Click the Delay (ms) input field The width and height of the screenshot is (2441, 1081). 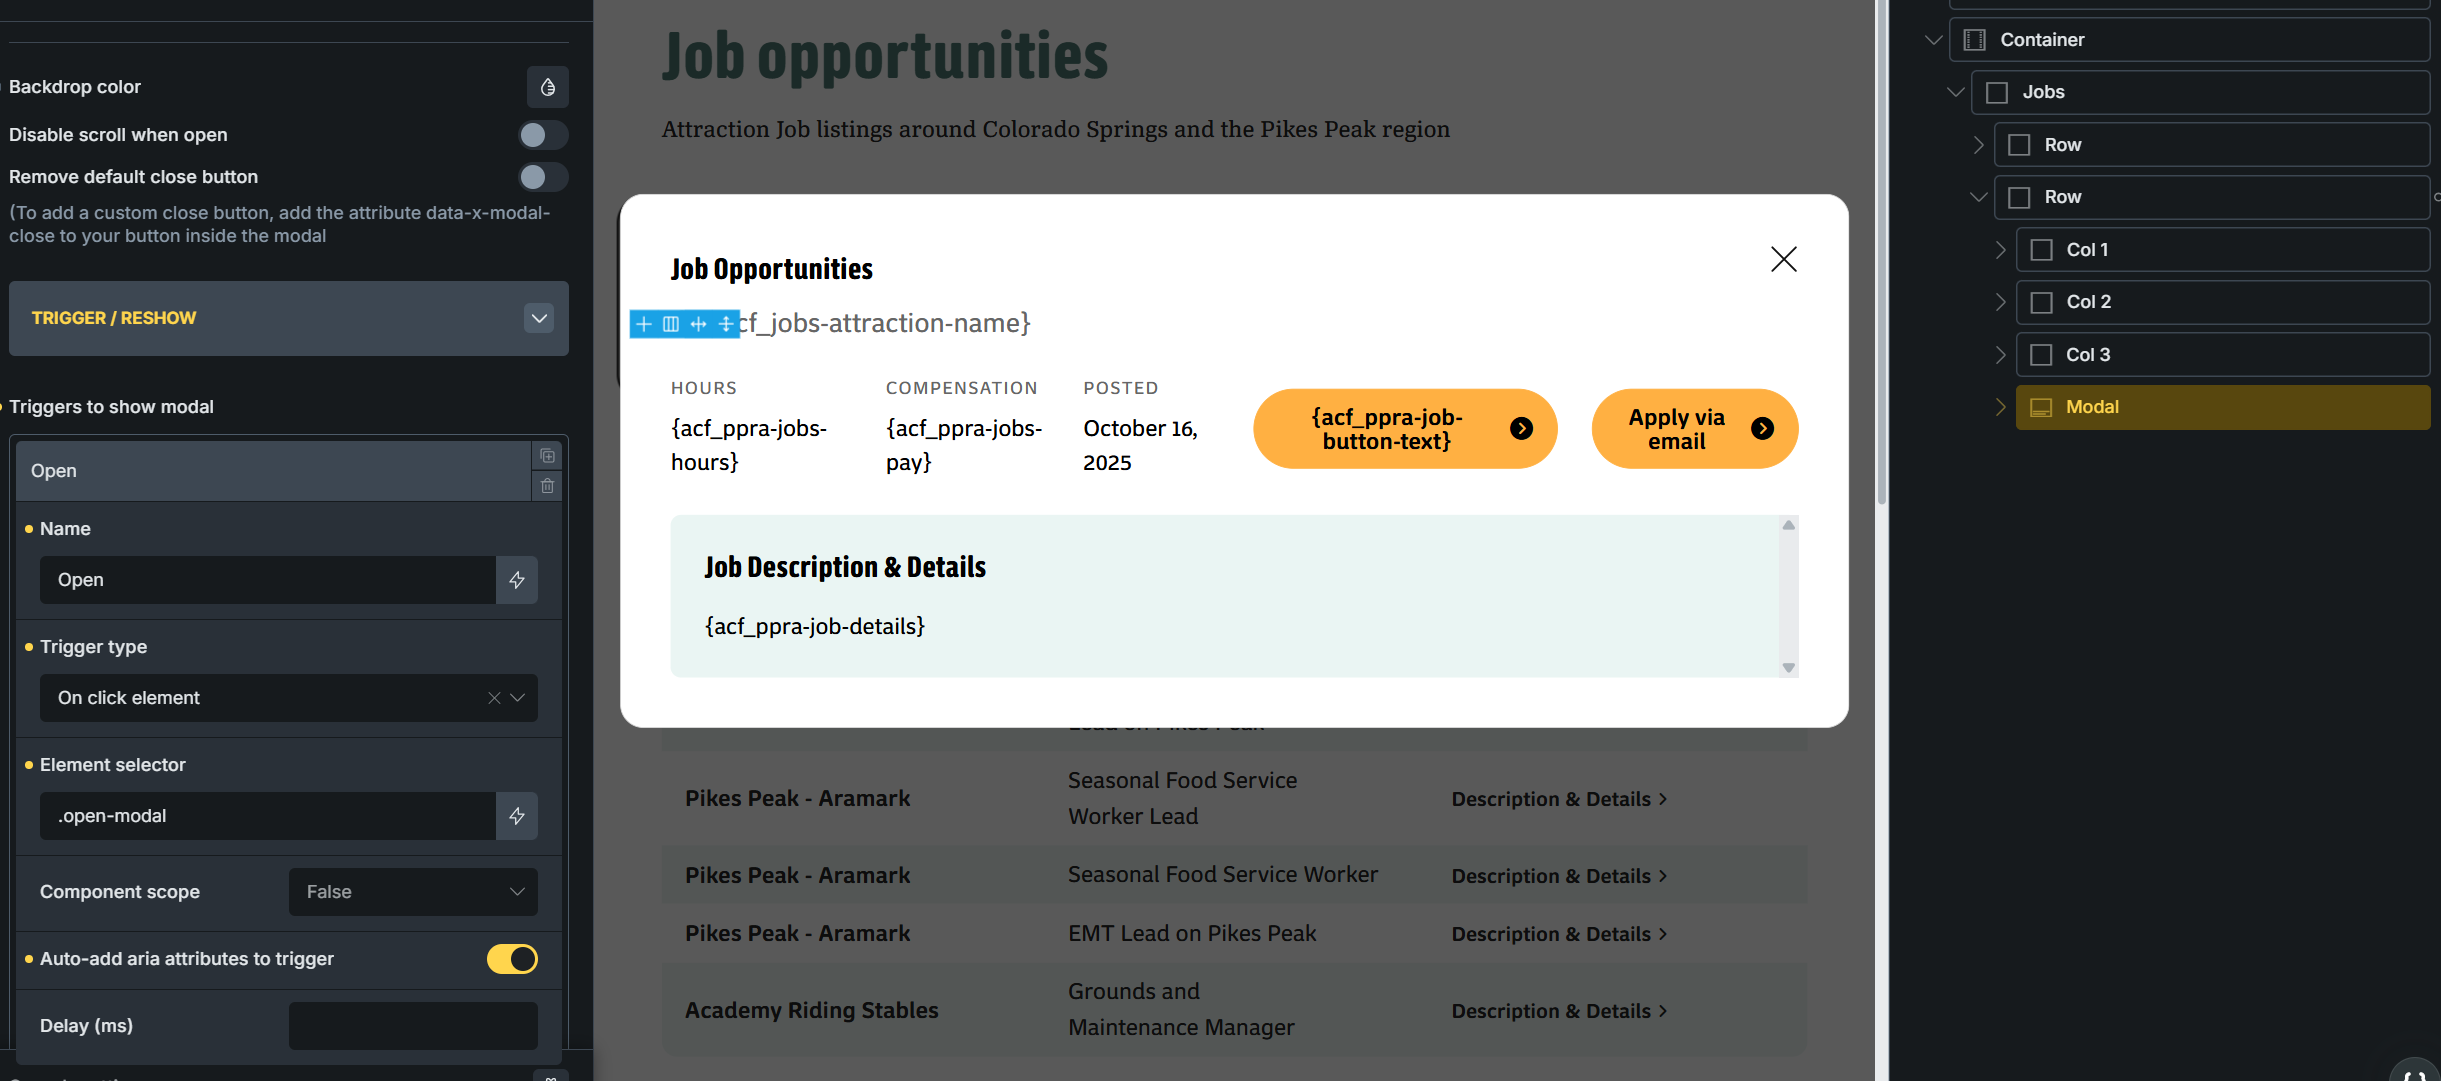[x=413, y=1026]
